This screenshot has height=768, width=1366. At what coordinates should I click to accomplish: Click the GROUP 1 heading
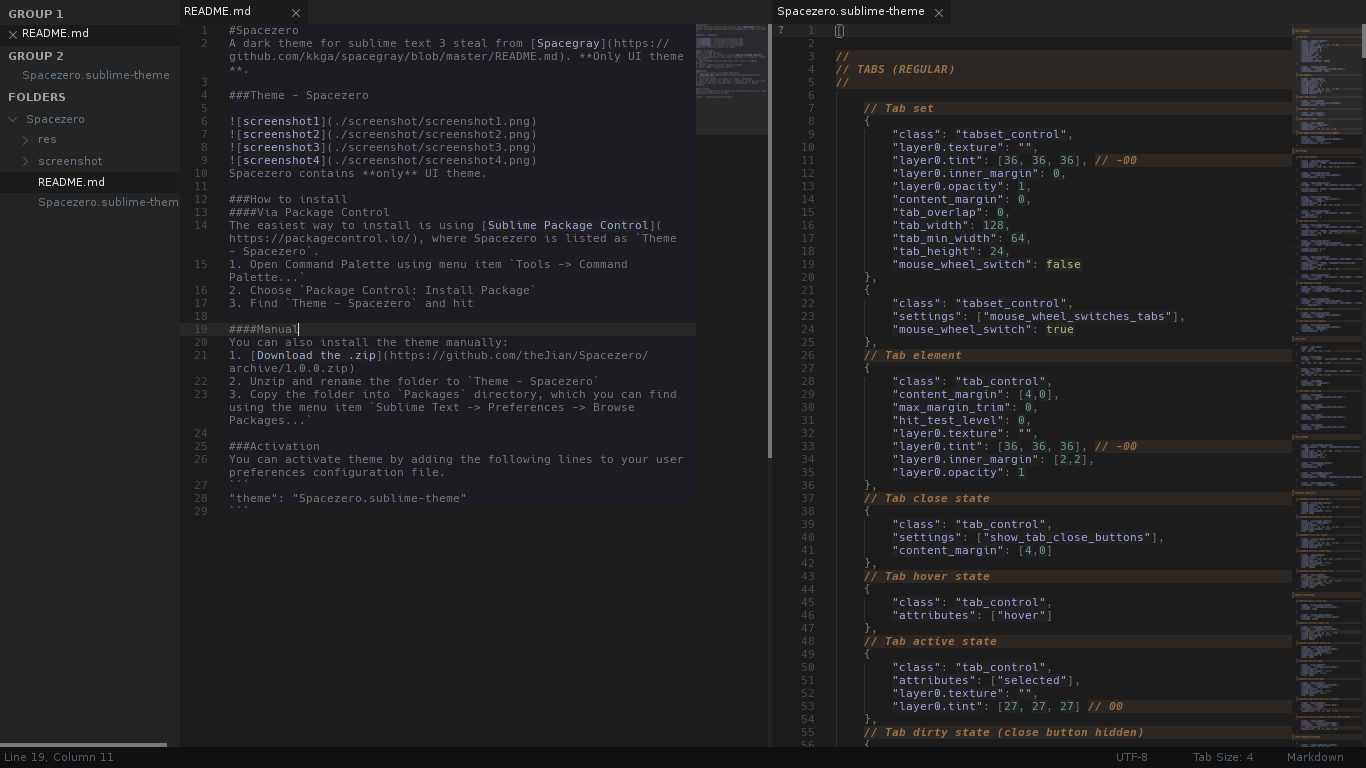[36, 14]
